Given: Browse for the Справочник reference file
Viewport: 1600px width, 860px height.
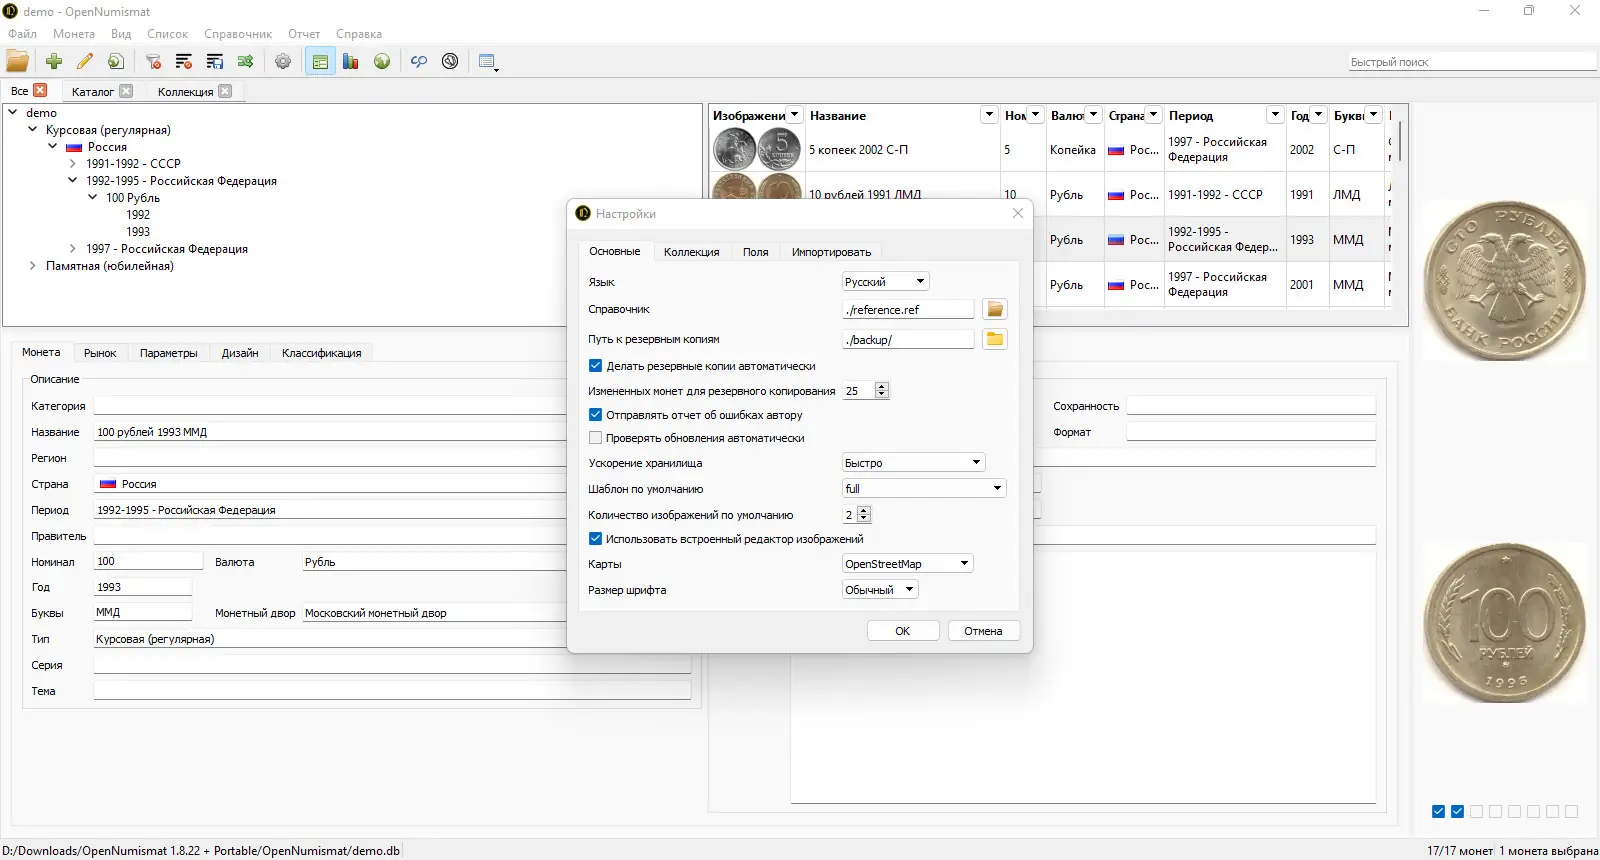Looking at the screenshot, I should click(994, 309).
